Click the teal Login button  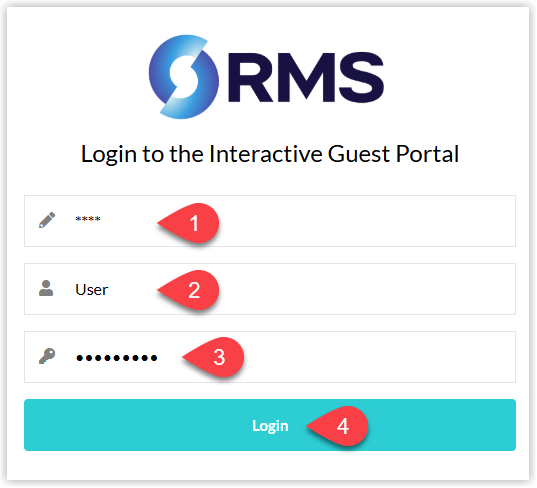[x=270, y=425]
